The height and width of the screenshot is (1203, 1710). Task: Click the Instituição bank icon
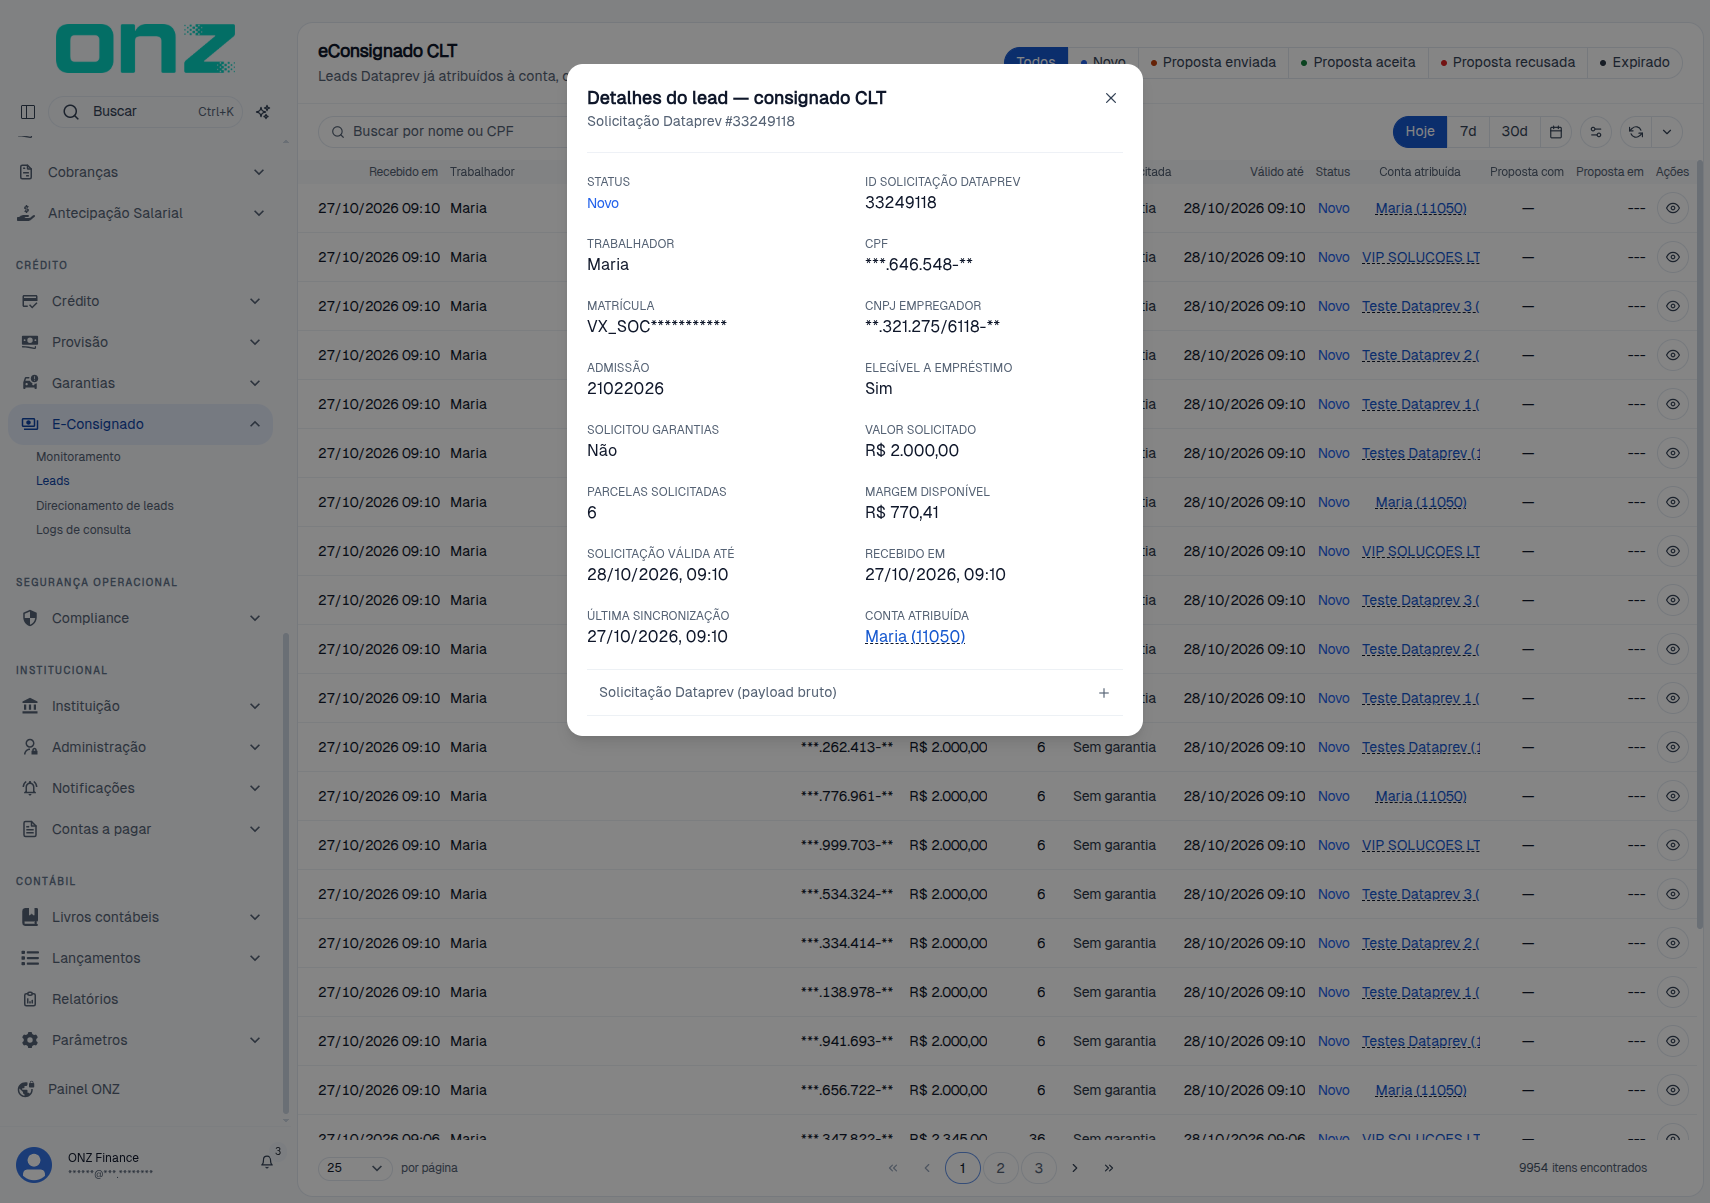[x=30, y=706]
